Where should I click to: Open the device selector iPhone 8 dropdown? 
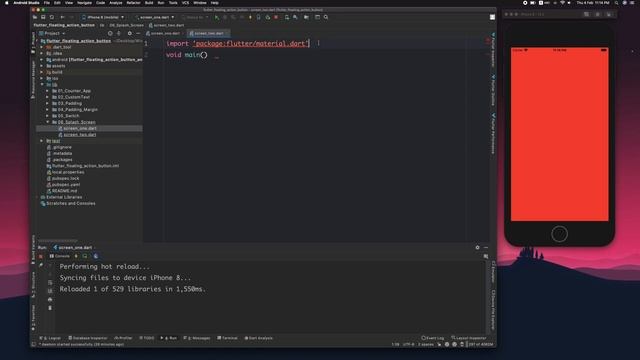point(103,18)
